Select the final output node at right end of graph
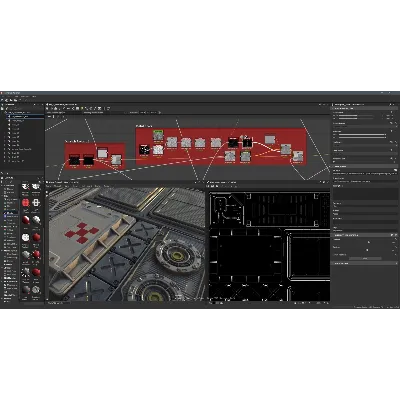 pyautogui.click(x=298, y=156)
